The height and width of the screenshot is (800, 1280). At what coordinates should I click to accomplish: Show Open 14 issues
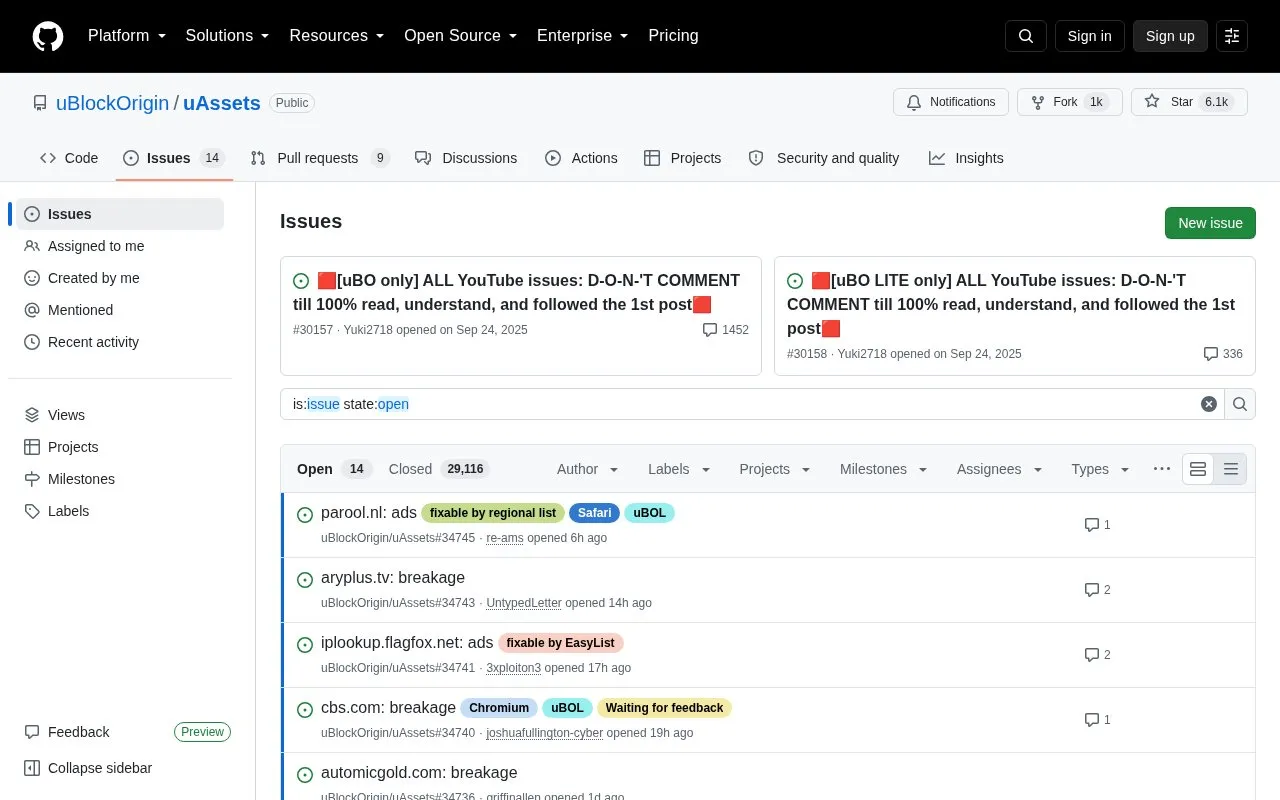(334, 469)
